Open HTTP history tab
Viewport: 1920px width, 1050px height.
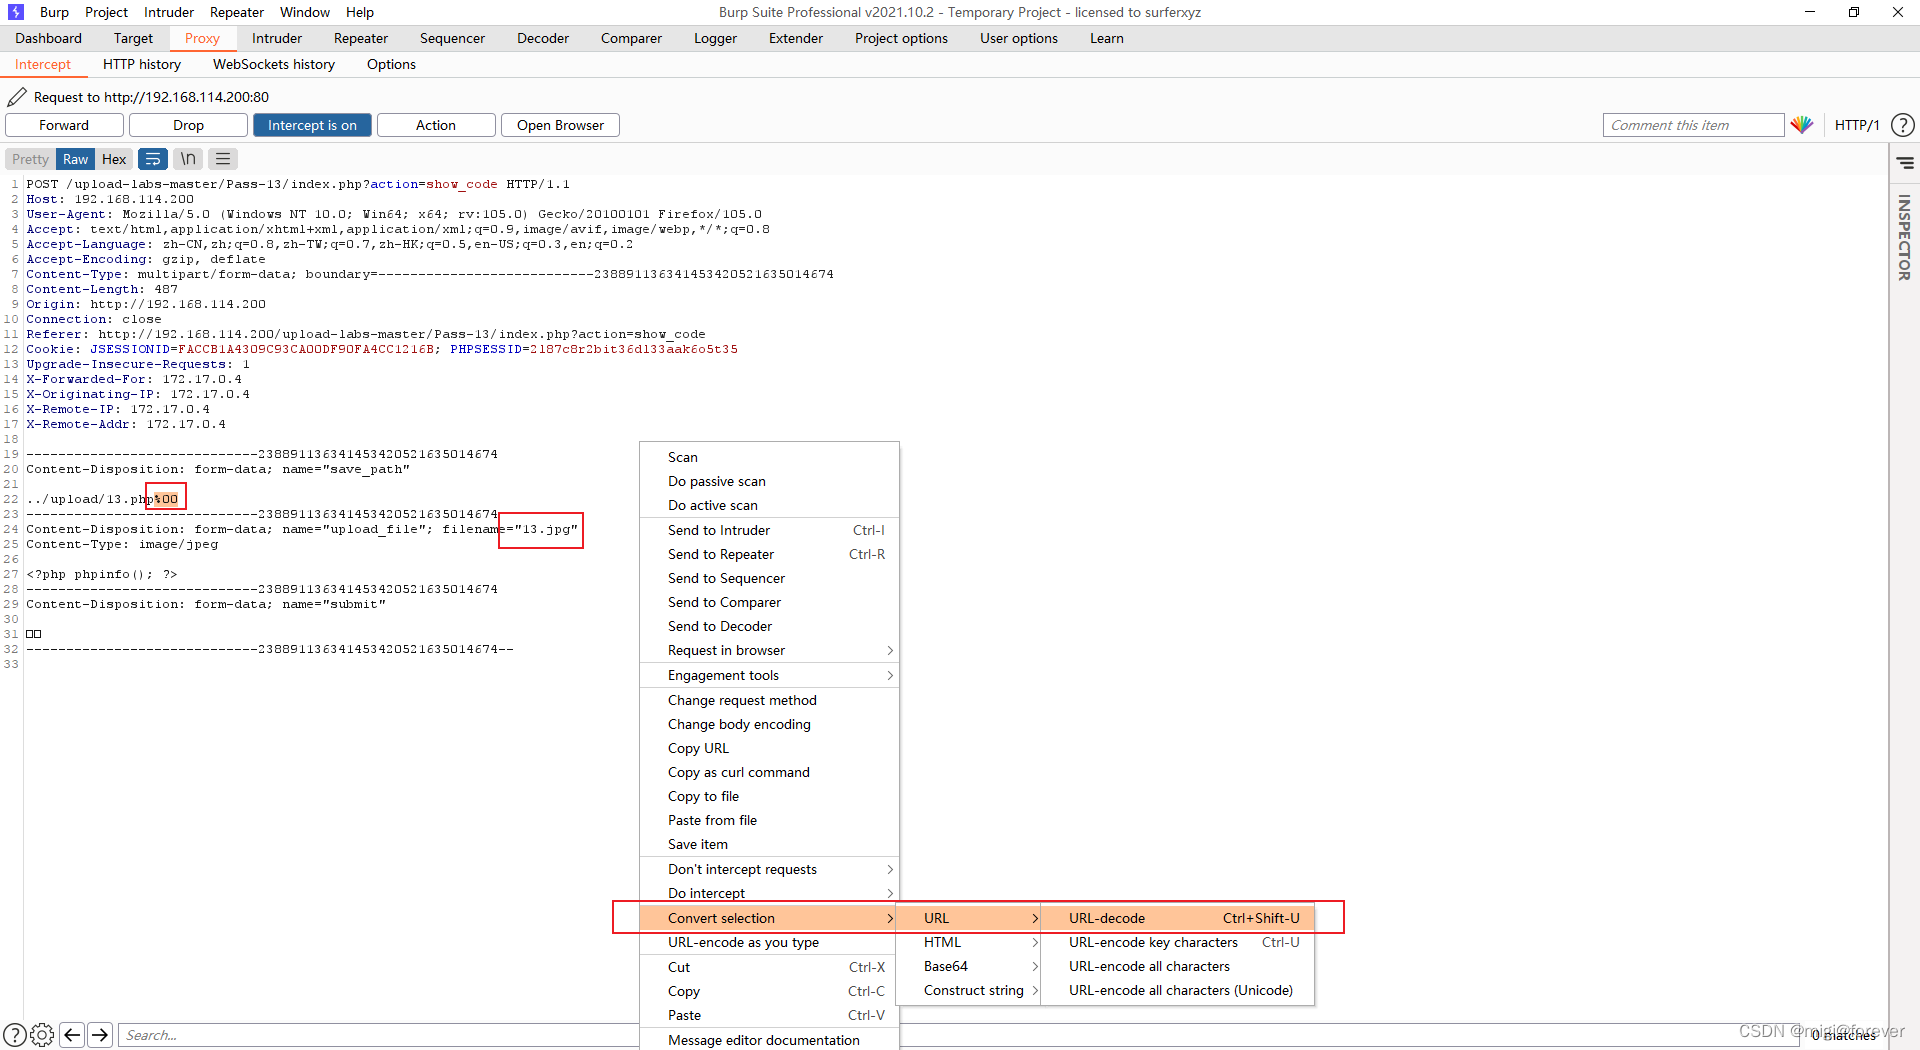tap(142, 64)
